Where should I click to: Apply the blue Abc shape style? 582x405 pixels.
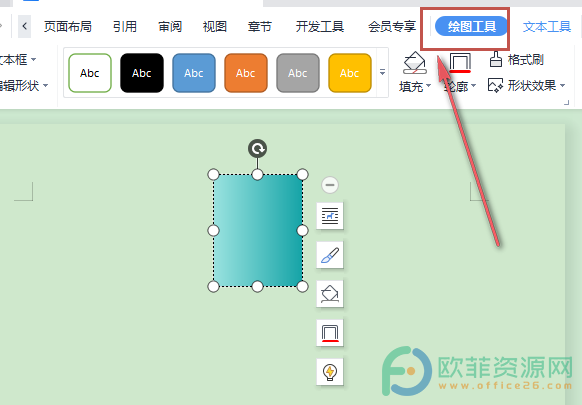point(194,73)
